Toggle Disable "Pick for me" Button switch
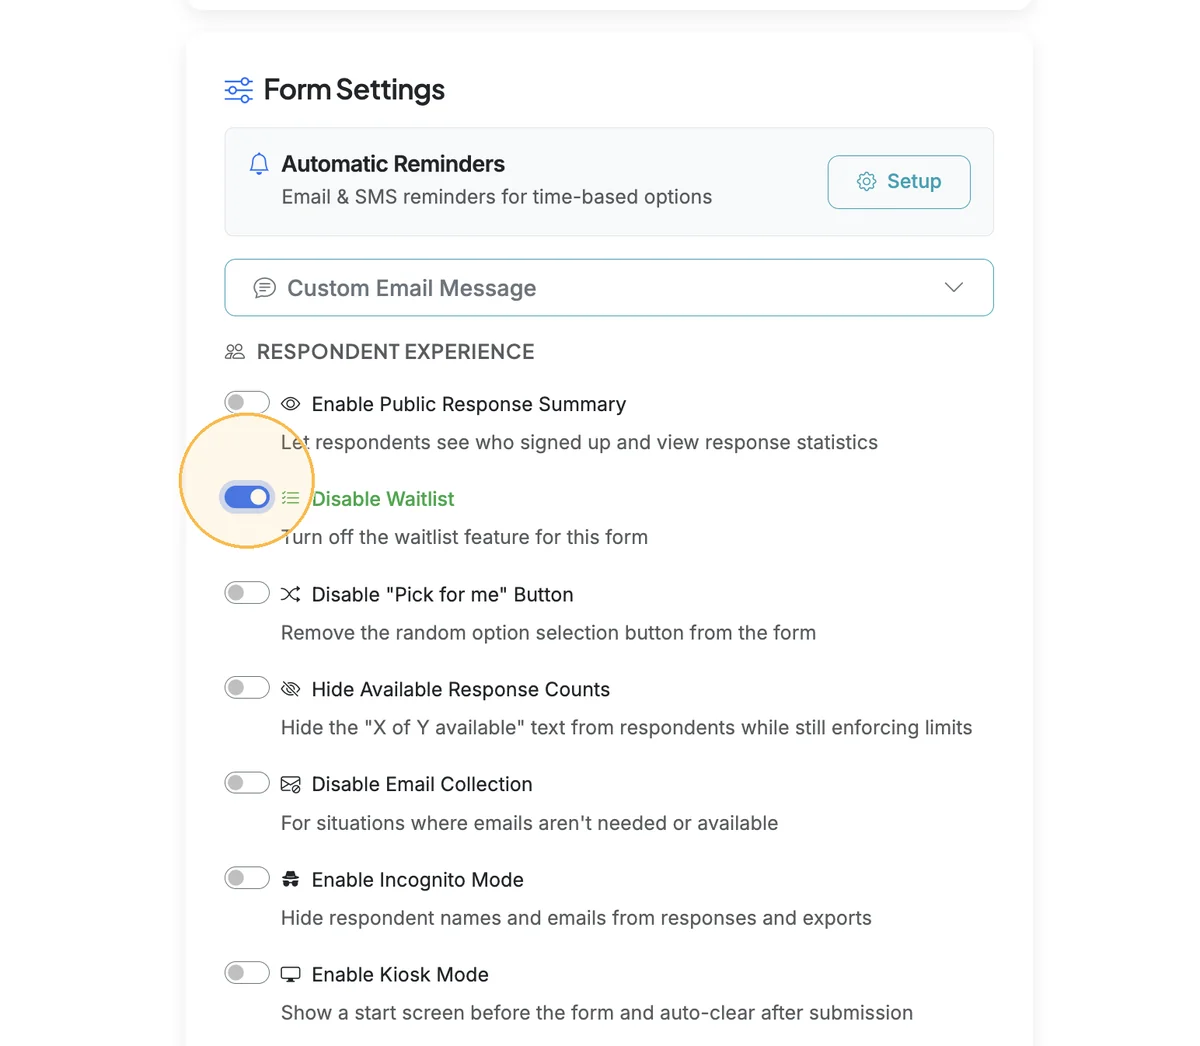Image resolution: width=1200 pixels, height=1046 pixels. 247,592
